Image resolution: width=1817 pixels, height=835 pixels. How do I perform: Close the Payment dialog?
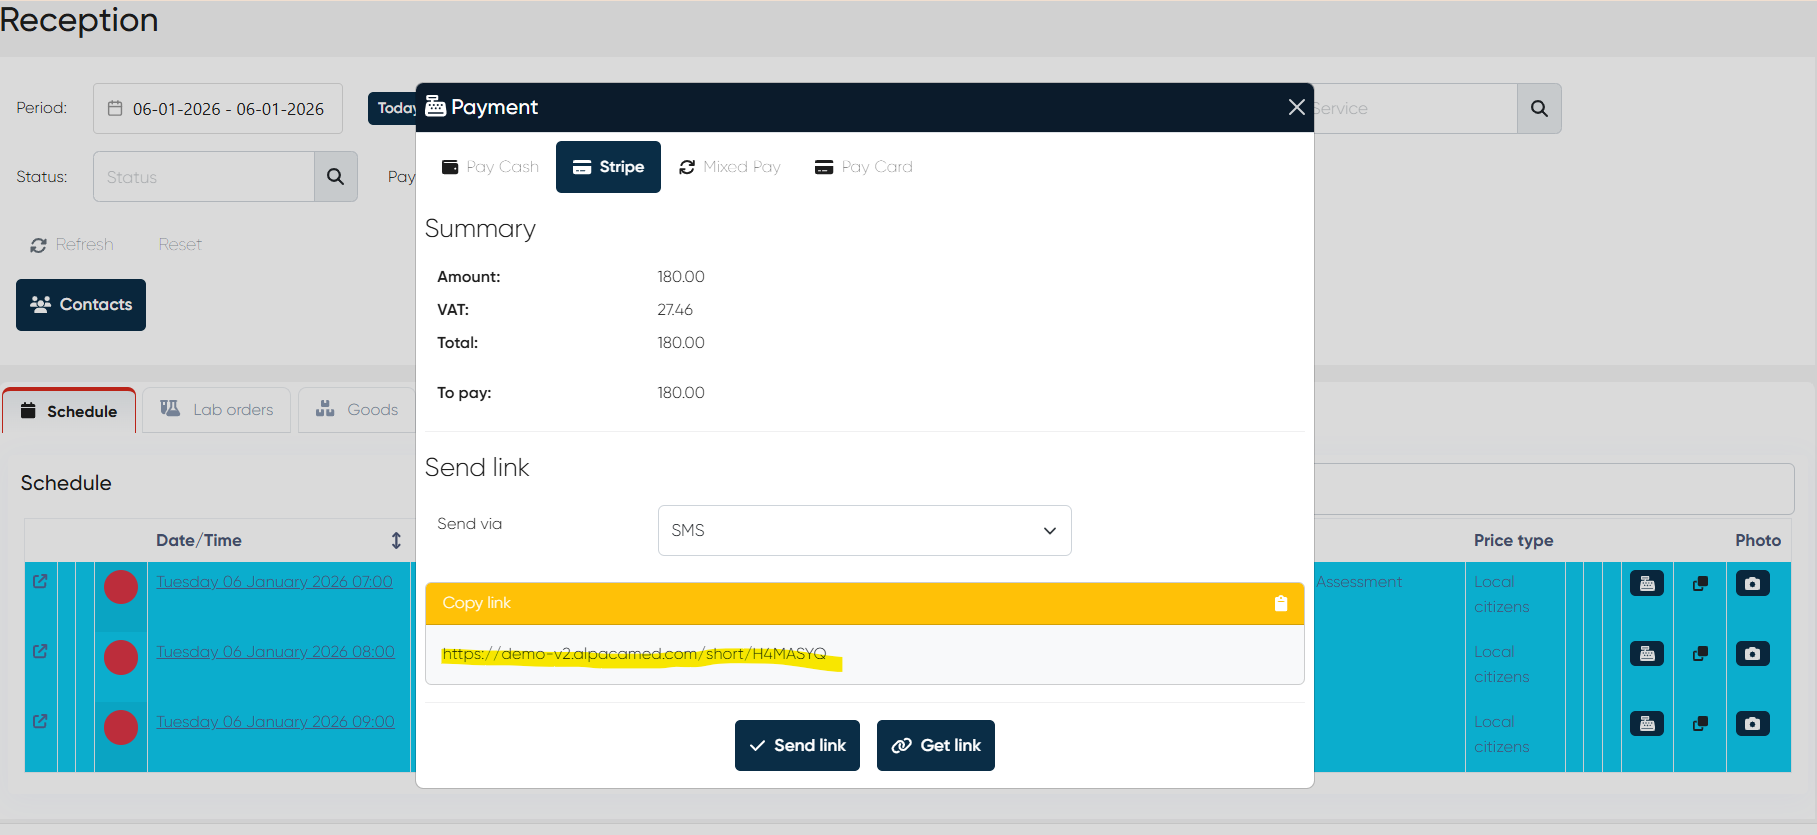(1296, 107)
